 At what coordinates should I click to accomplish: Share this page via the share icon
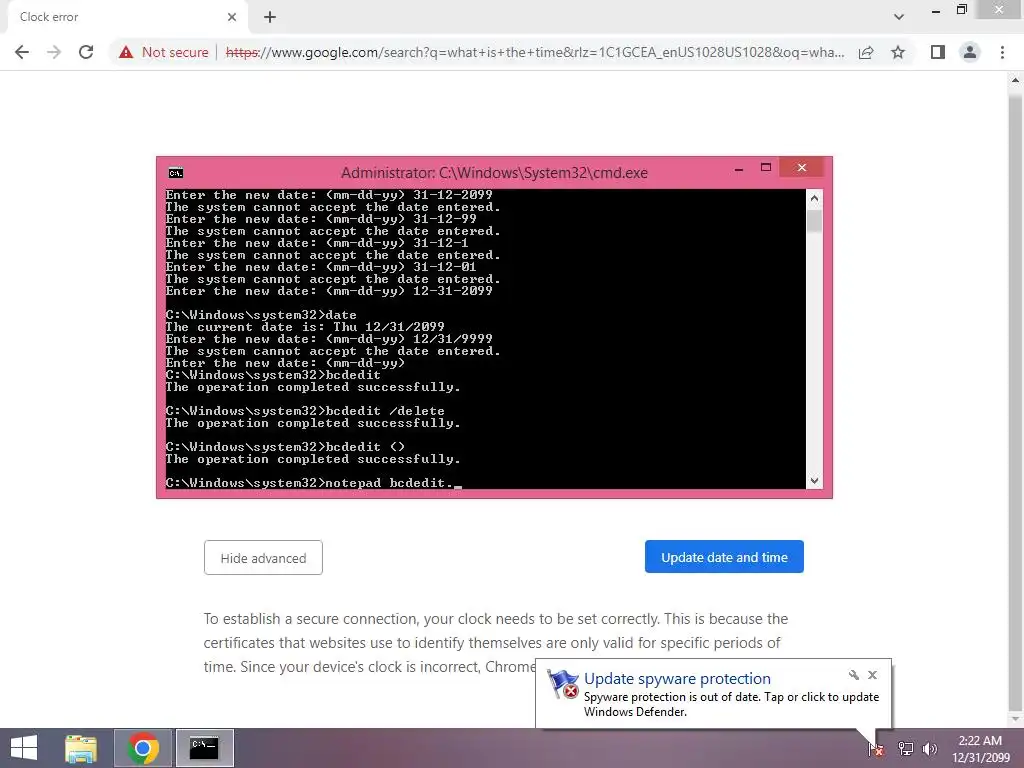(x=866, y=52)
